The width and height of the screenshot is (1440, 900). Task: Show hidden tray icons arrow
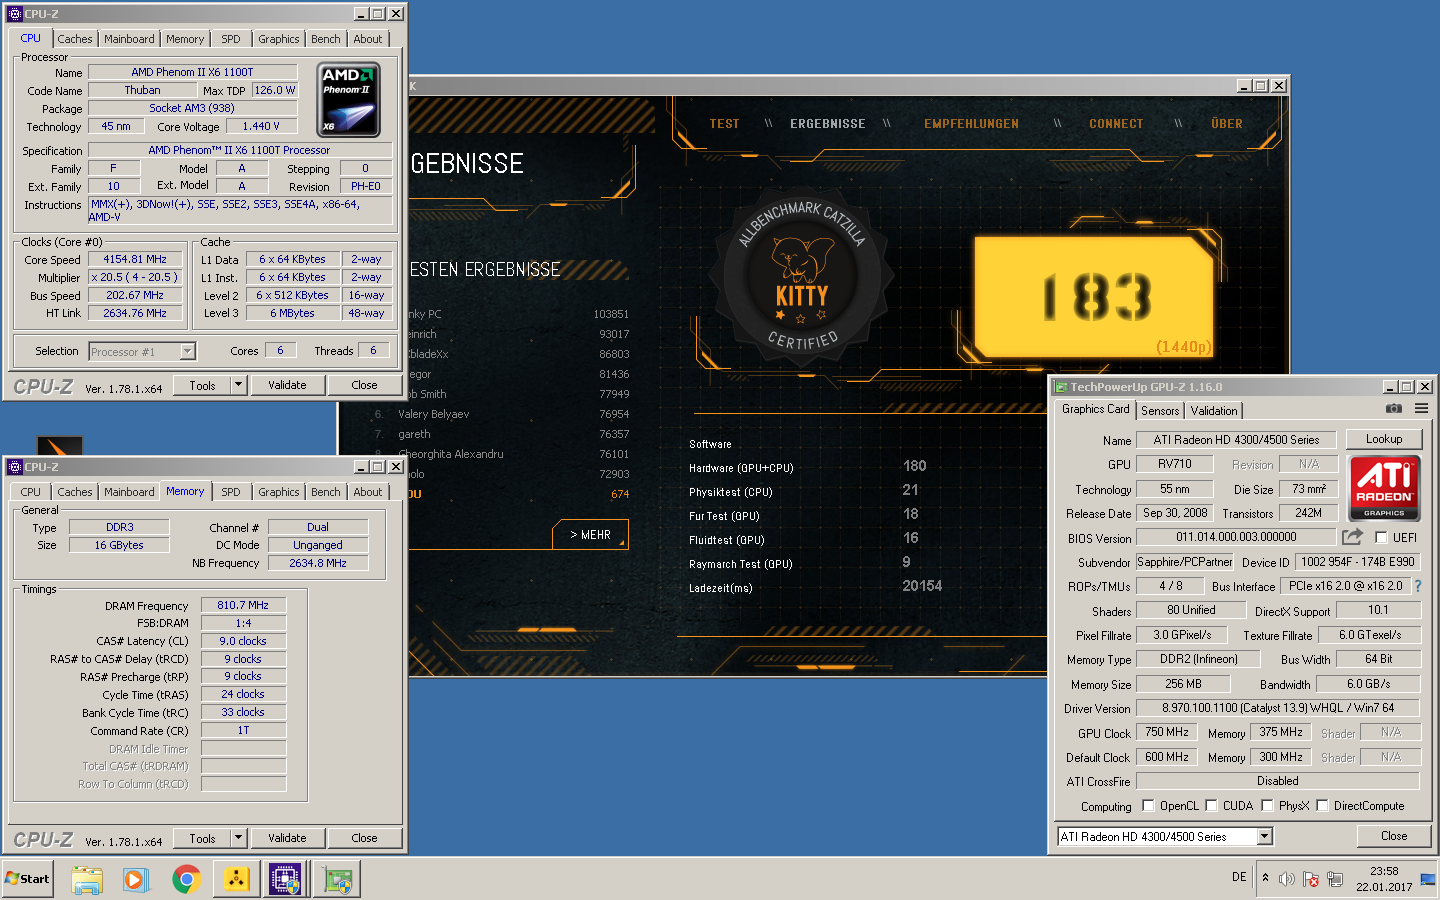pyautogui.click(x=1265, y=878)
